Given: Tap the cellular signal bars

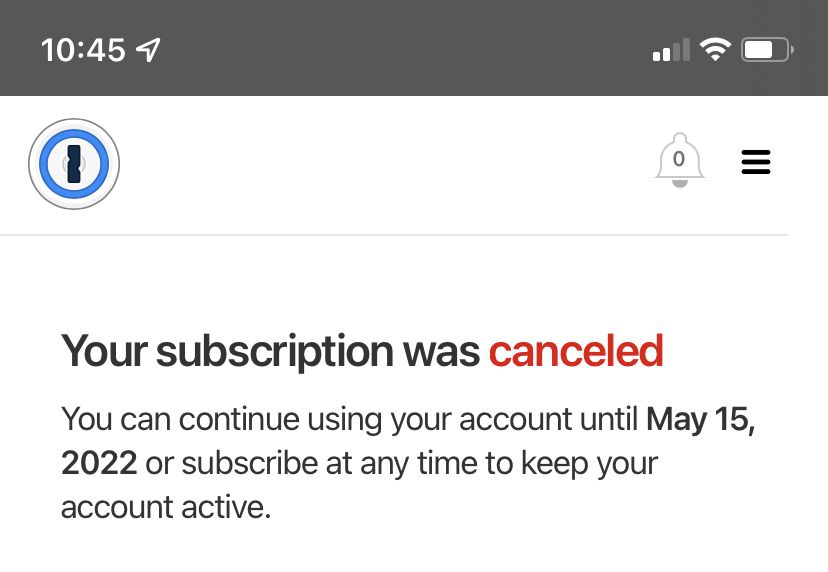Looking at the screenshot, I should tap(671, 50).
